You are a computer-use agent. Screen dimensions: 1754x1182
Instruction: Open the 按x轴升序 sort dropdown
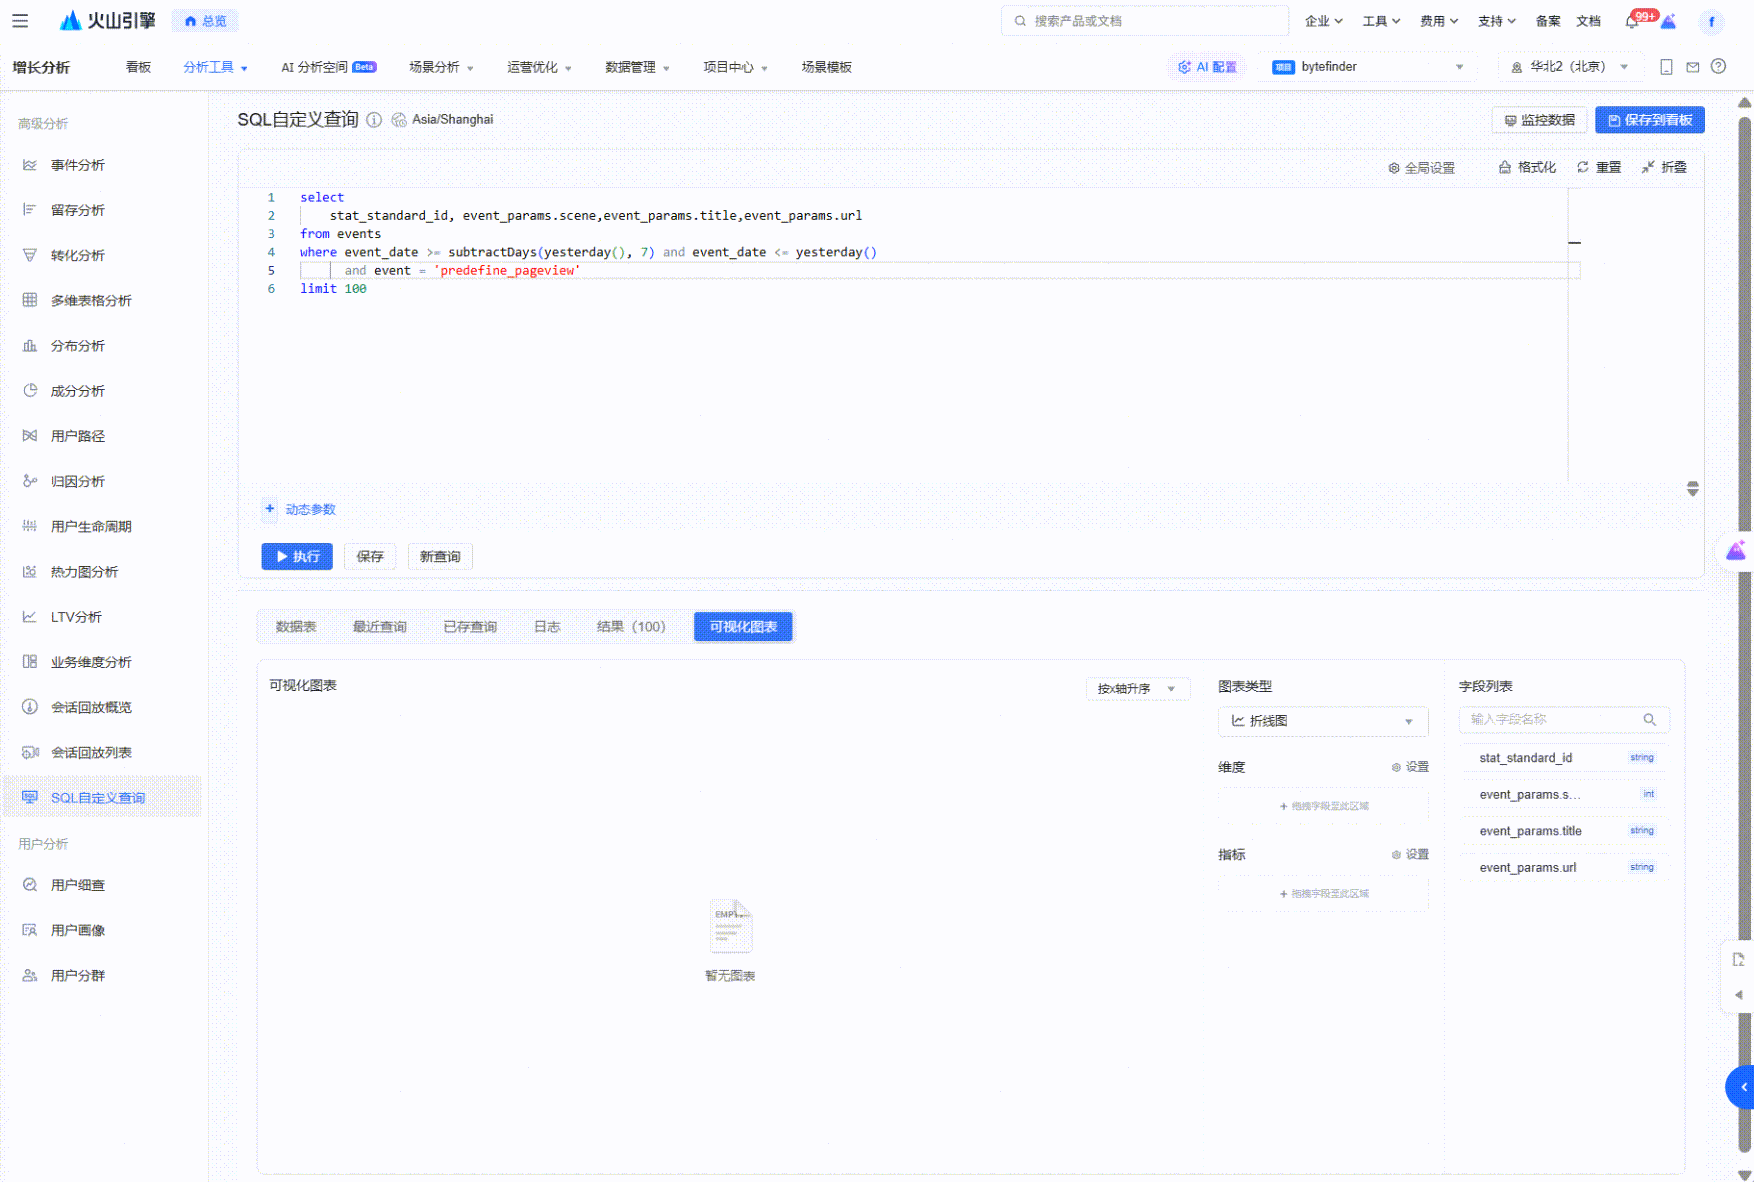point(1137,688)
